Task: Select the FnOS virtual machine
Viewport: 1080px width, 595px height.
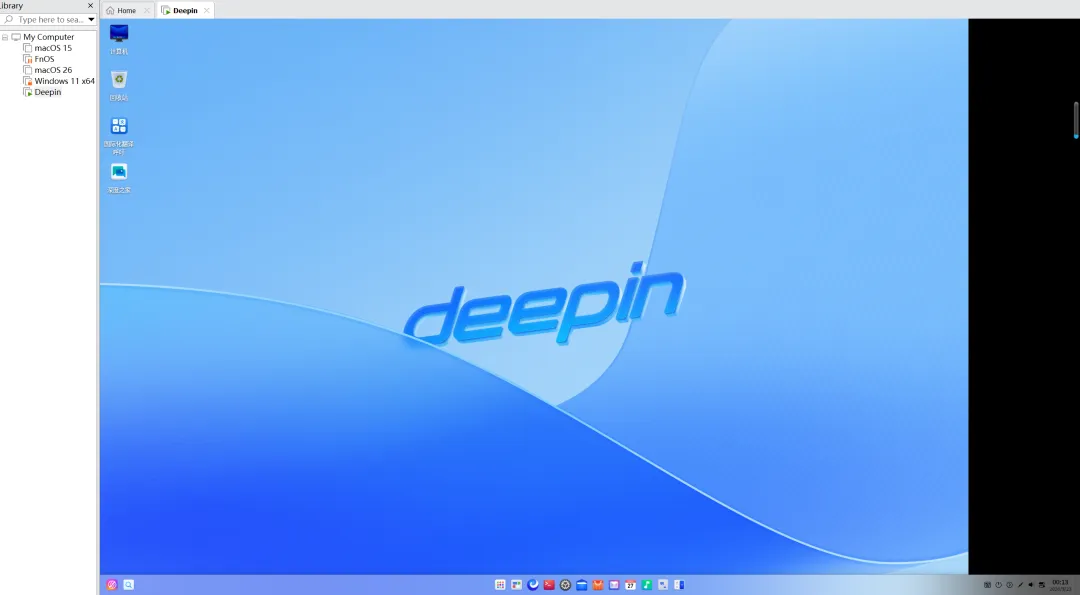Action: [44, 59]
